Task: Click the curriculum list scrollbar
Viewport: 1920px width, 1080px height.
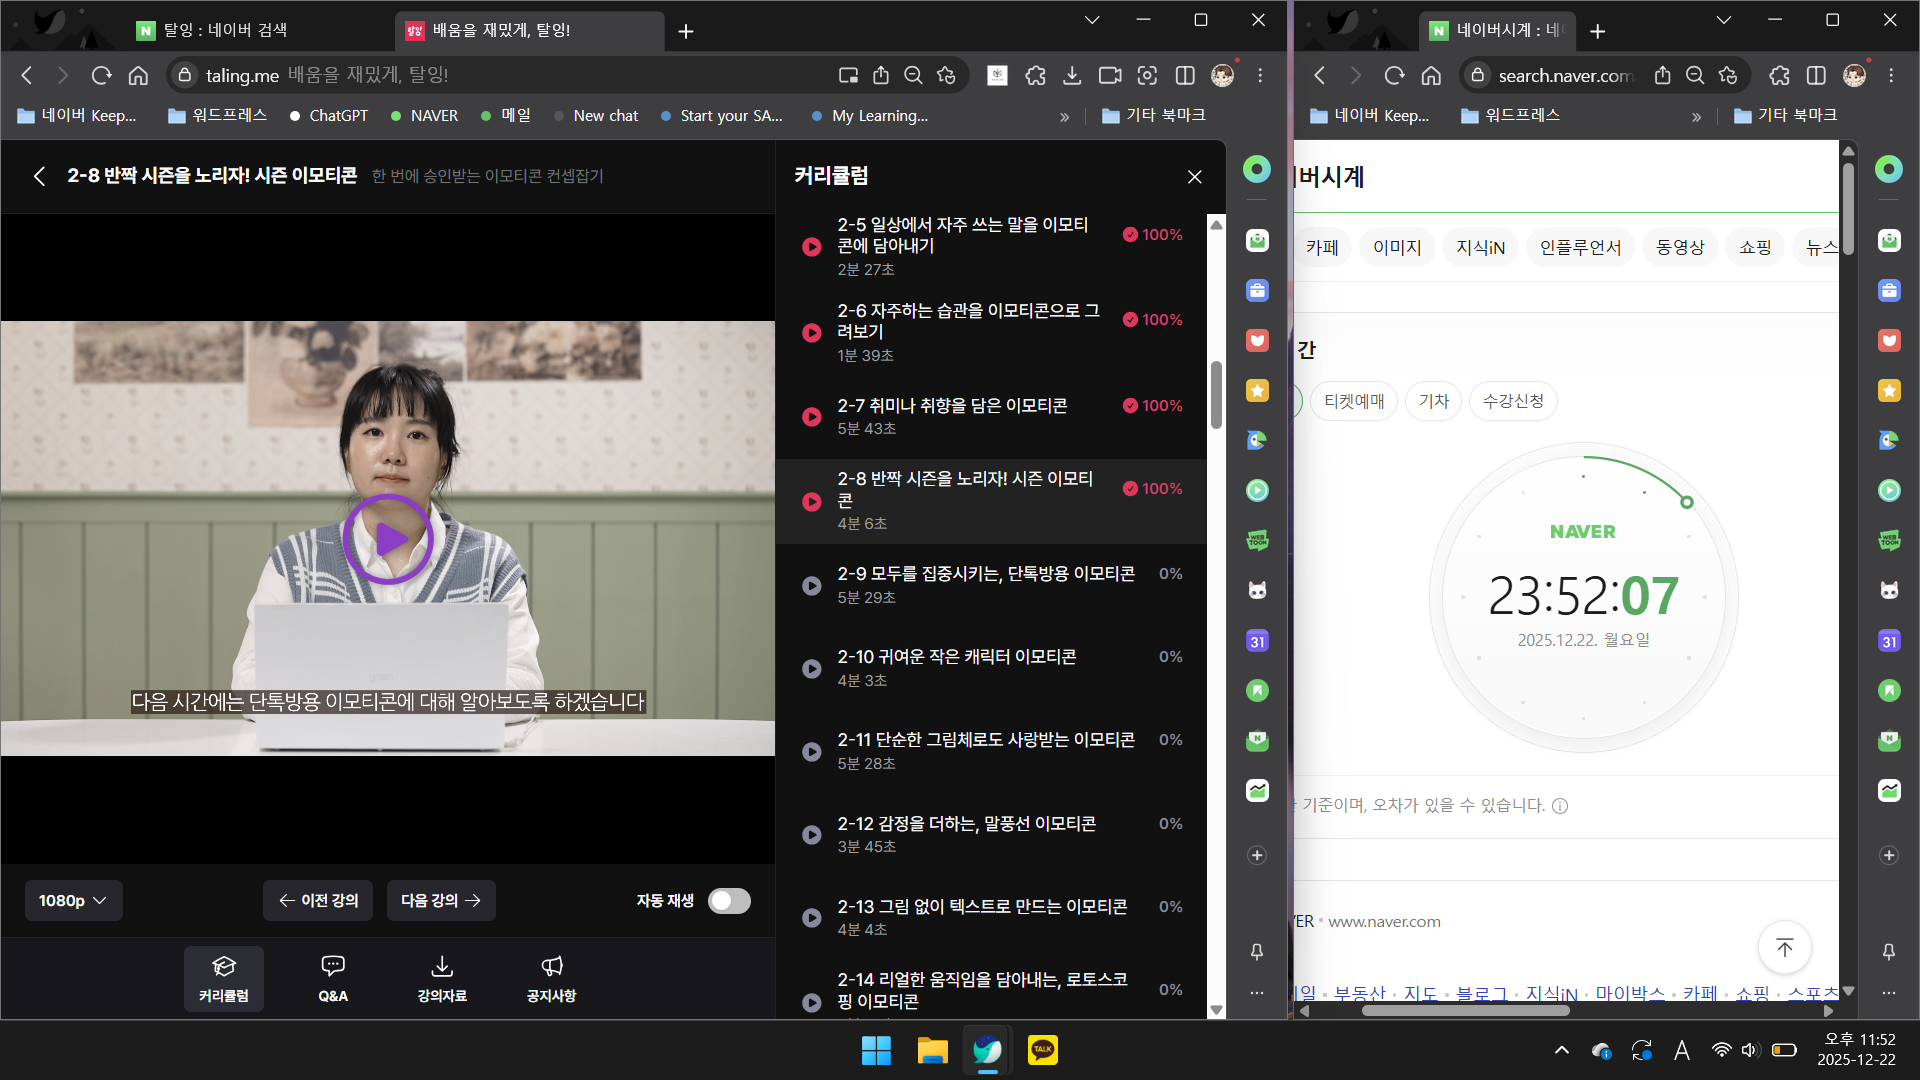Action: point(1216,394)
